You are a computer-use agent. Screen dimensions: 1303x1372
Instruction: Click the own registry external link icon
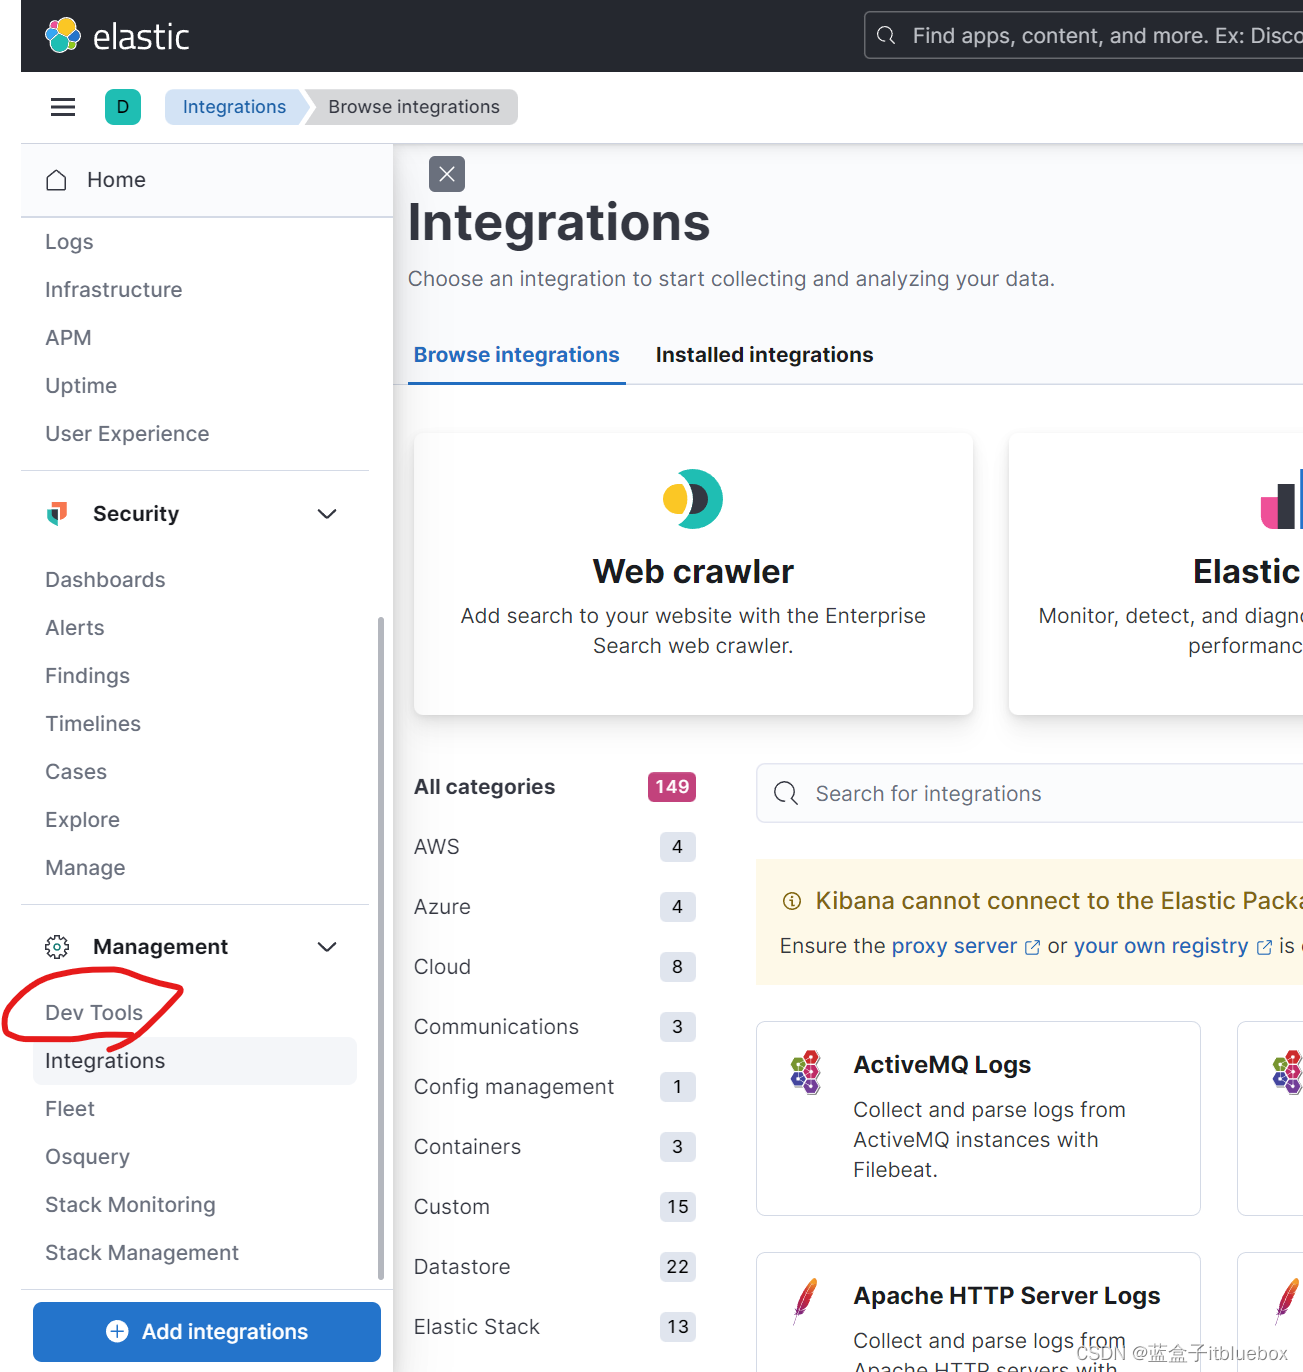pyautogui.click(x=1264, y=947)
